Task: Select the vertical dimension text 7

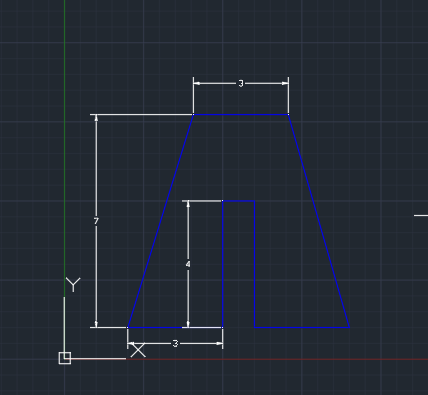Action: coord(96,221)
